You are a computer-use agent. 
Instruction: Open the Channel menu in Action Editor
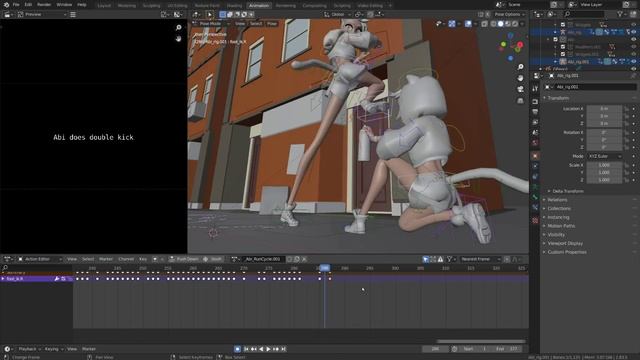click(126, 259)
